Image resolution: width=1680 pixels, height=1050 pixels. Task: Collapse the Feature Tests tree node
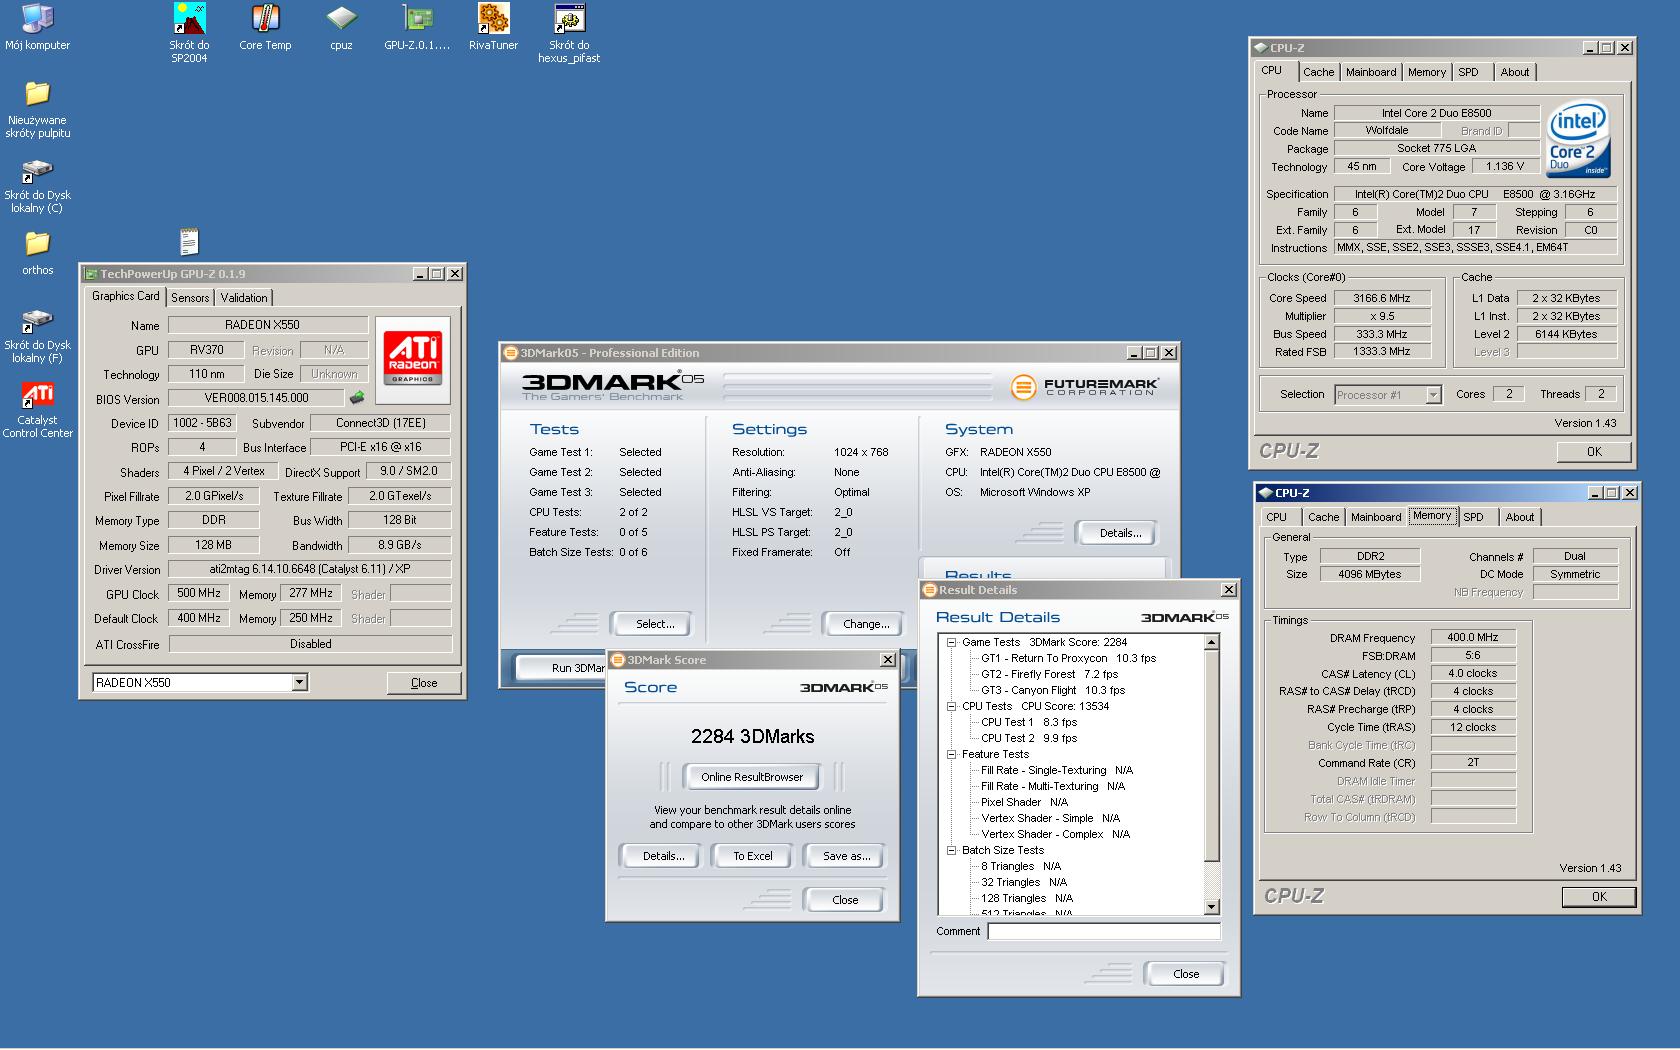point(952,754)
